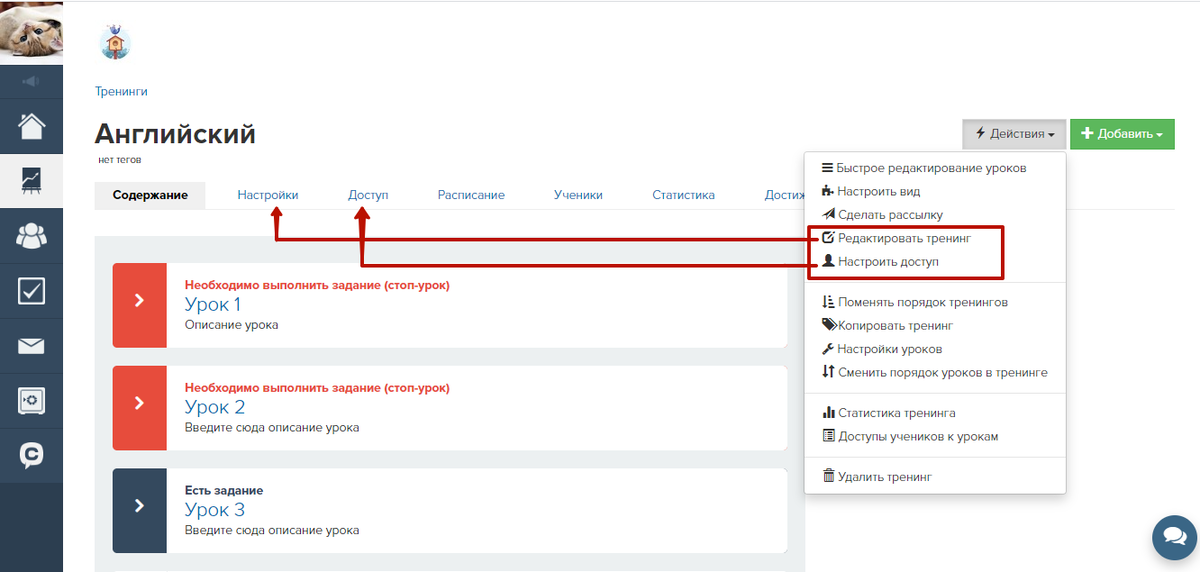Viewport: 1200px width, 572px height.
Task: Expand the Действия dropdown button
Action: click(1014, 134)
